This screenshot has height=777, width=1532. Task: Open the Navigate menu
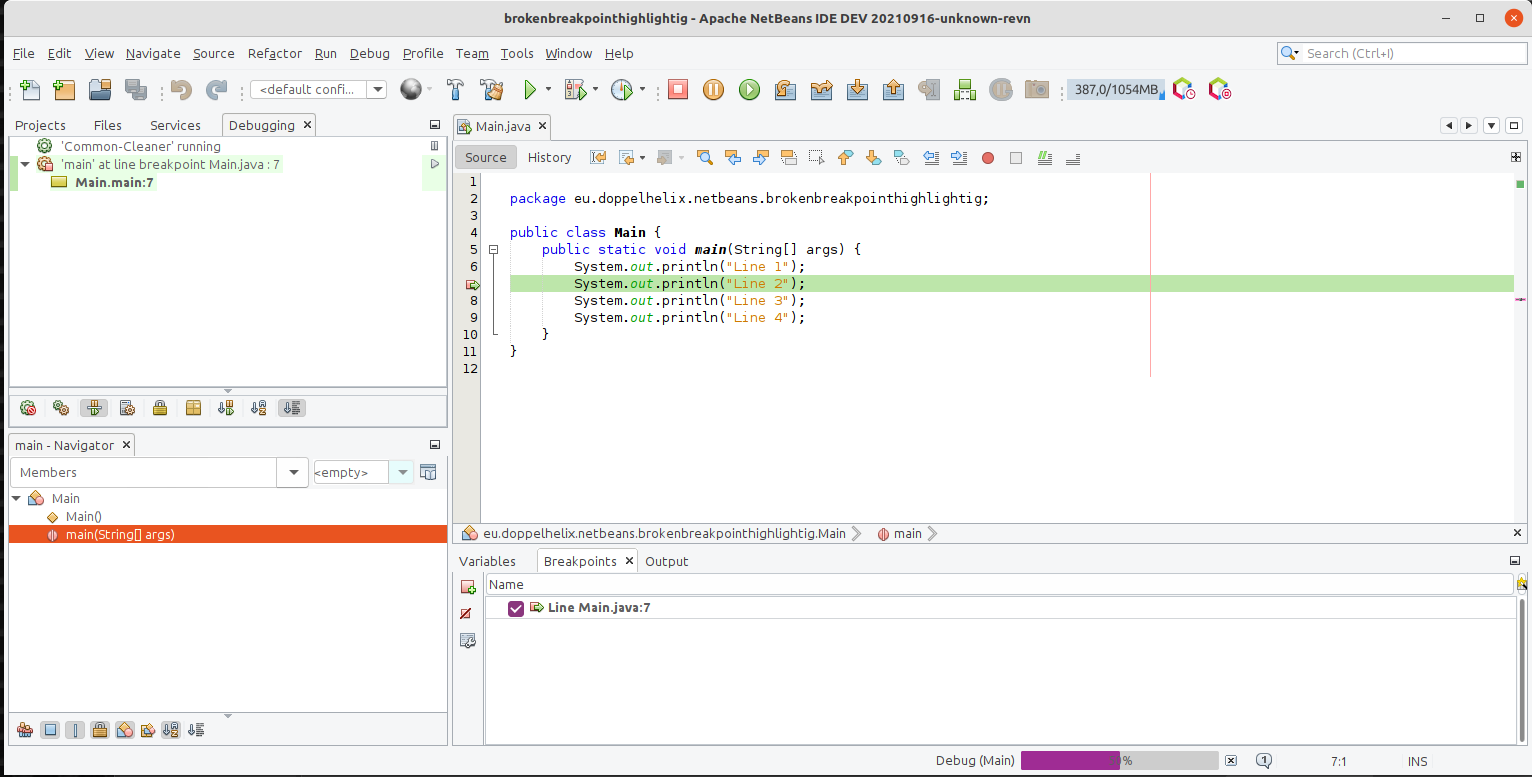(x=153, y=54)
